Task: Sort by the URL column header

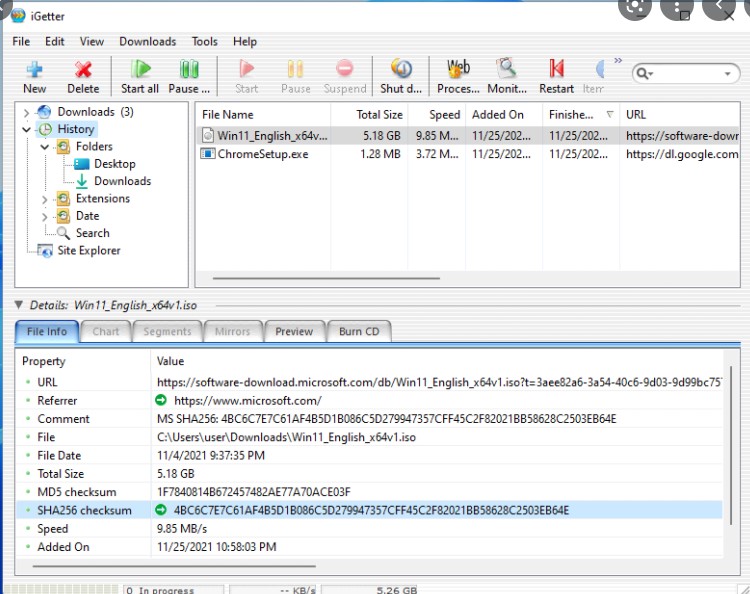Action: [x=680, y=115]
